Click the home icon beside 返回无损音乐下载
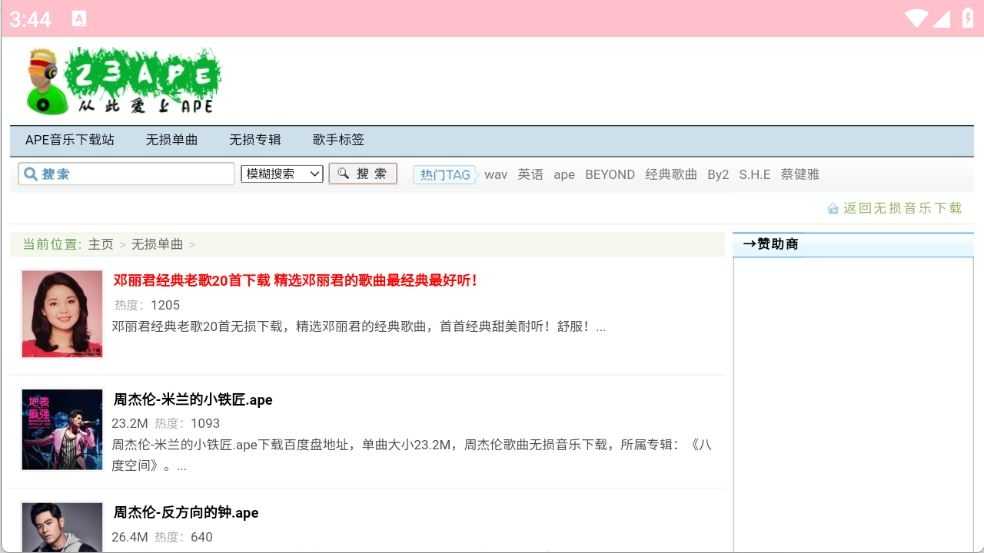This screenshot has height=553, width=984. coord(833,209)
